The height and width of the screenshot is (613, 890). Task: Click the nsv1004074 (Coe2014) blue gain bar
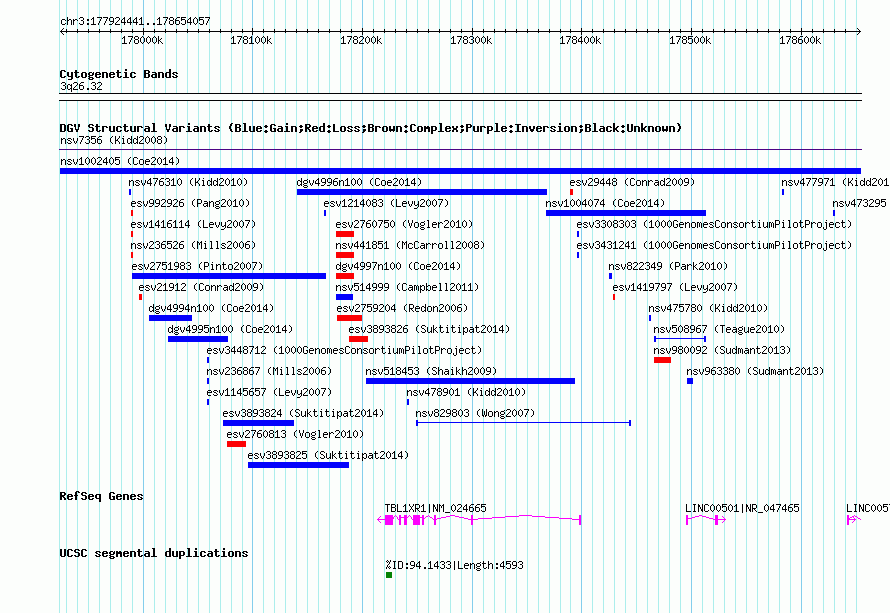pyautogui.click(x=626, y=213)
